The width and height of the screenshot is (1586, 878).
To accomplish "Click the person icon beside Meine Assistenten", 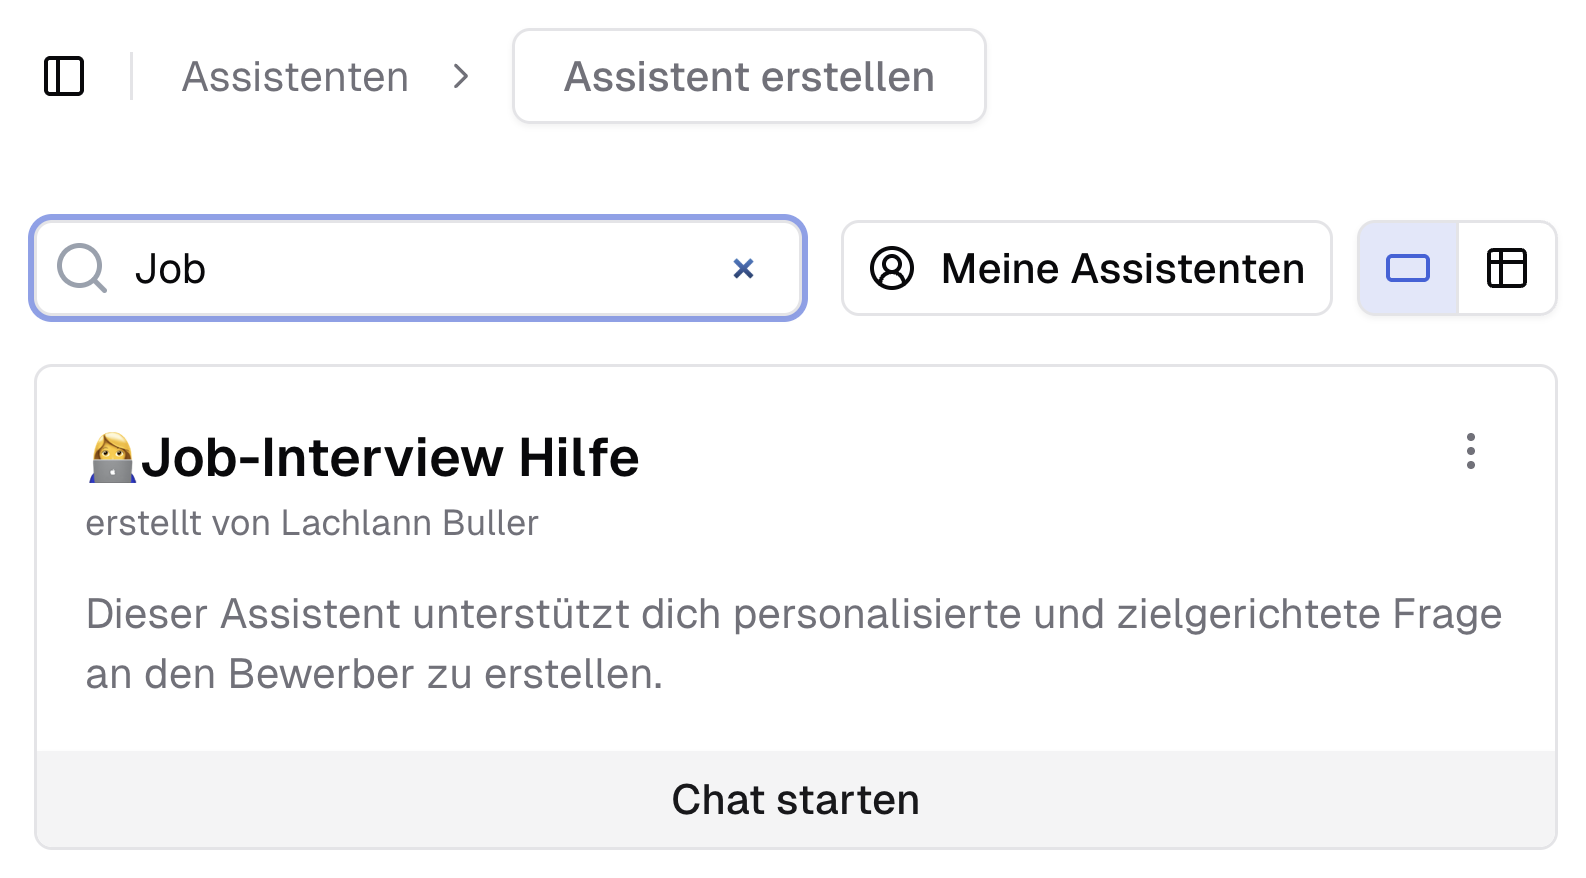I will click(893, 268).
